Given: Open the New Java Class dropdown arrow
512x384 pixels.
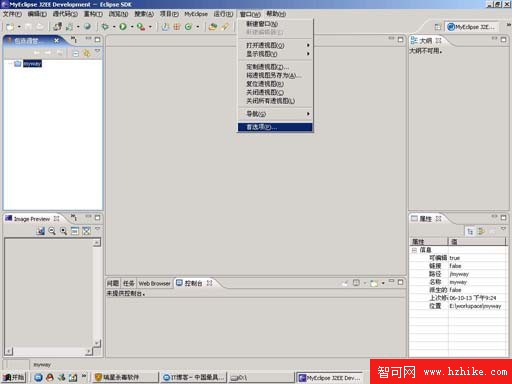Looking at the screenshot, I should (198, 27).
